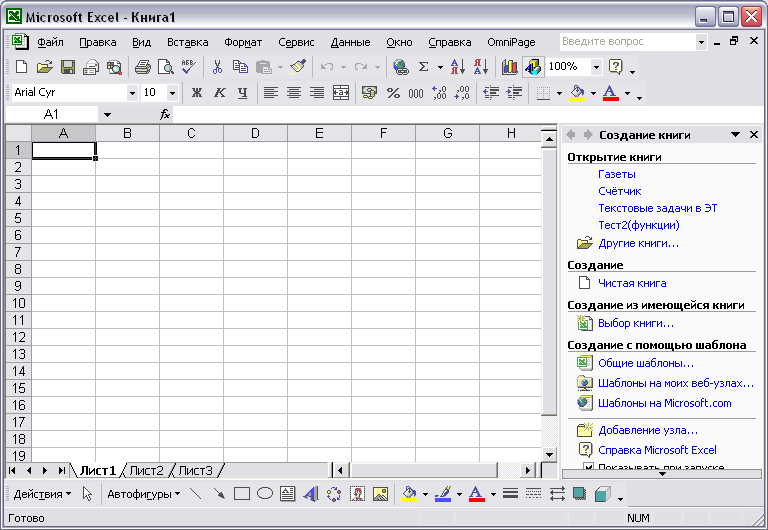Open the Автофигуры menu

(x=144, y=494)
